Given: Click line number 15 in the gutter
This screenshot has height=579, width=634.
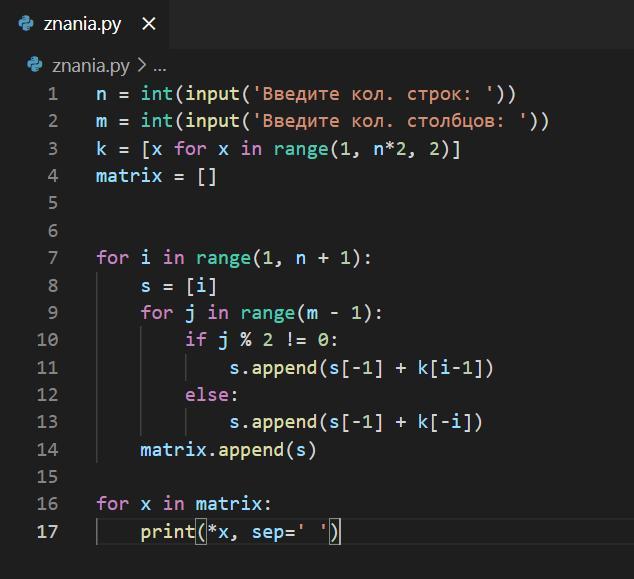Looking at the screenshot, I should point(48,477).
